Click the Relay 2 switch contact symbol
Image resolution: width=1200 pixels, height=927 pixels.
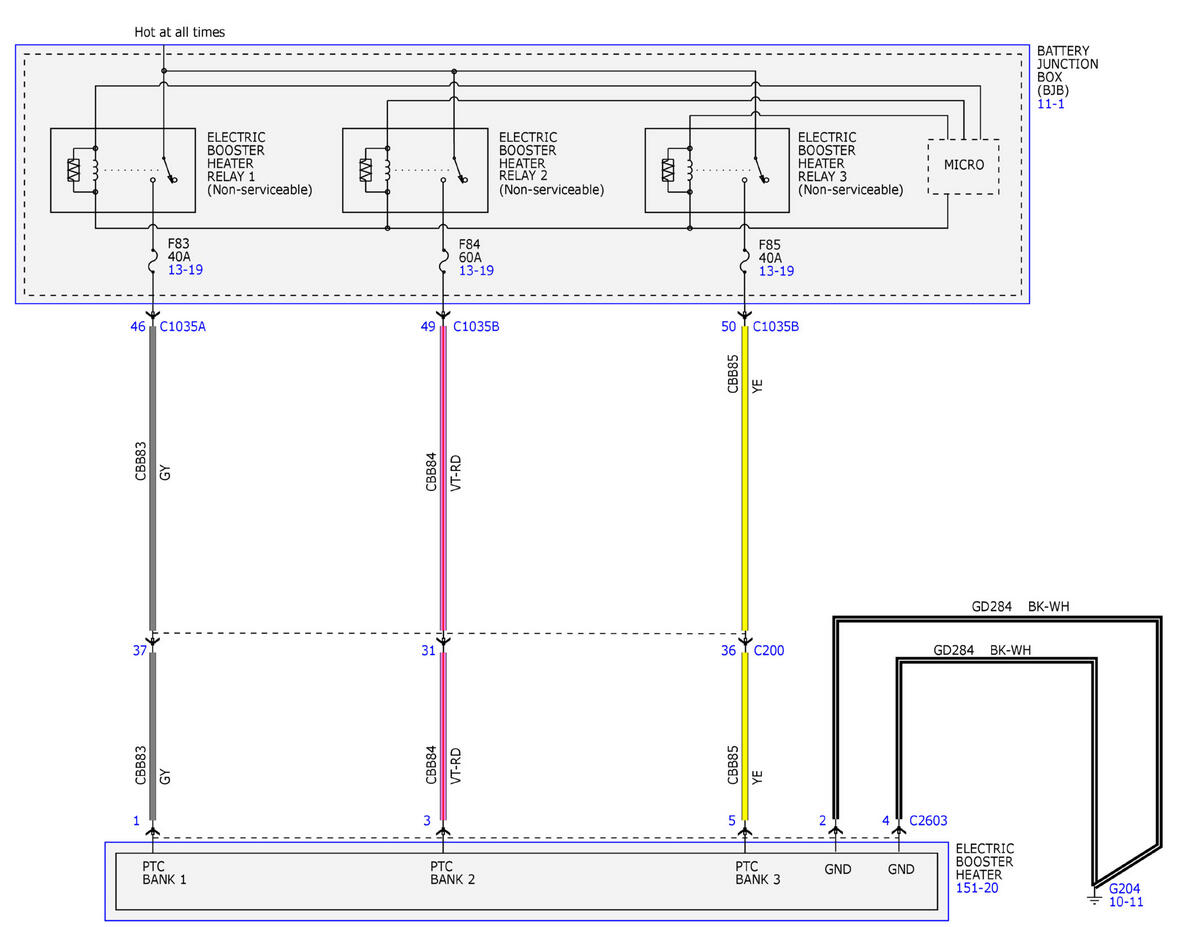(455, 168)
